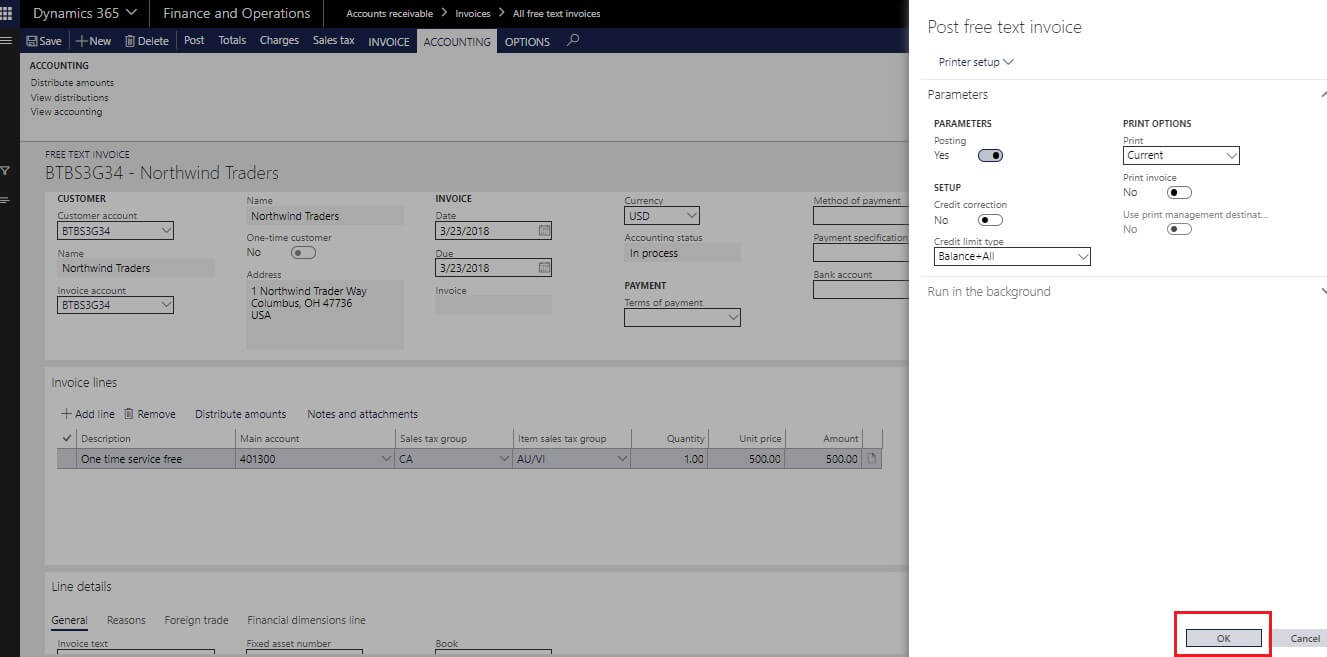This screenshot has width=1327, height=657.
Task: Toggle Use print management destination switch
Action: tap(1179, 229)
